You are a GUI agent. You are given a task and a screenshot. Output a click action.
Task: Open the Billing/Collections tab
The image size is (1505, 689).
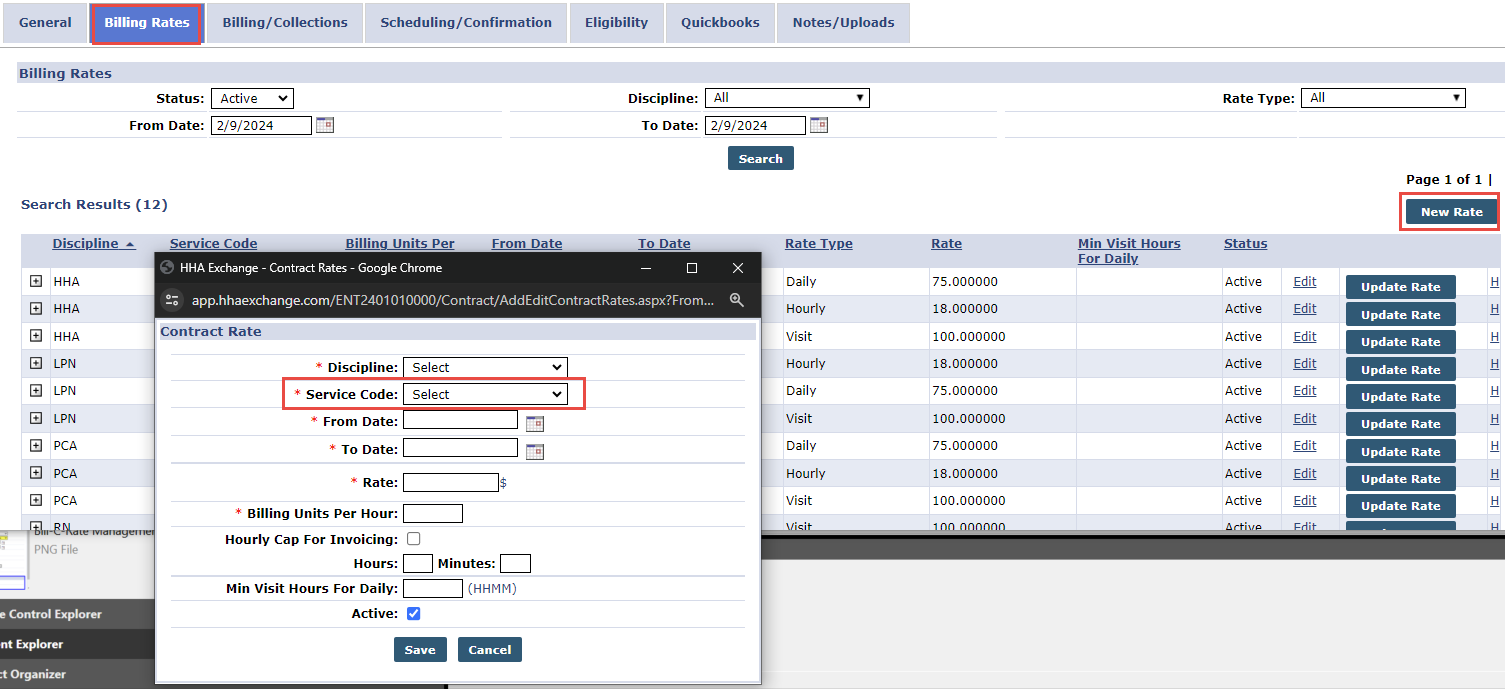coord(285,22)
